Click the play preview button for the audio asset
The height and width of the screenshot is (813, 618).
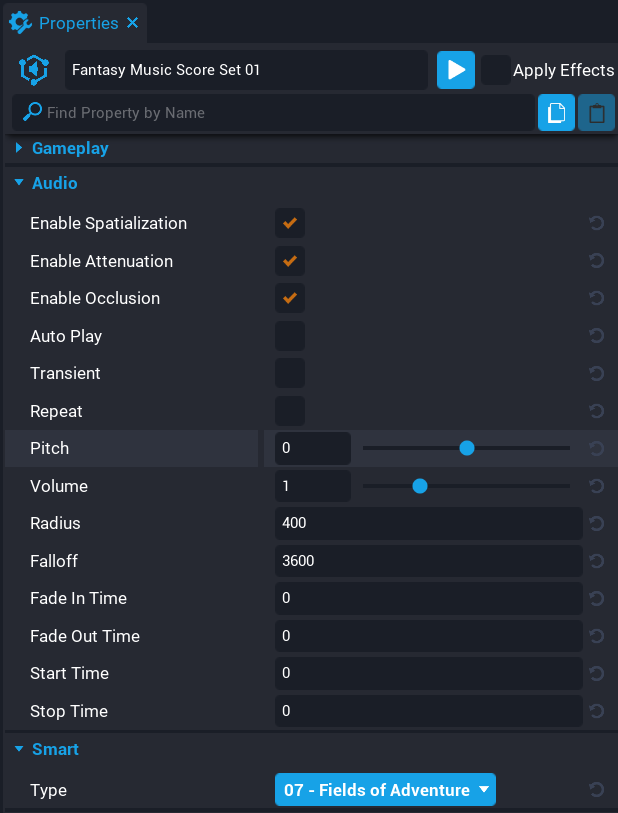tap(455, 70)
